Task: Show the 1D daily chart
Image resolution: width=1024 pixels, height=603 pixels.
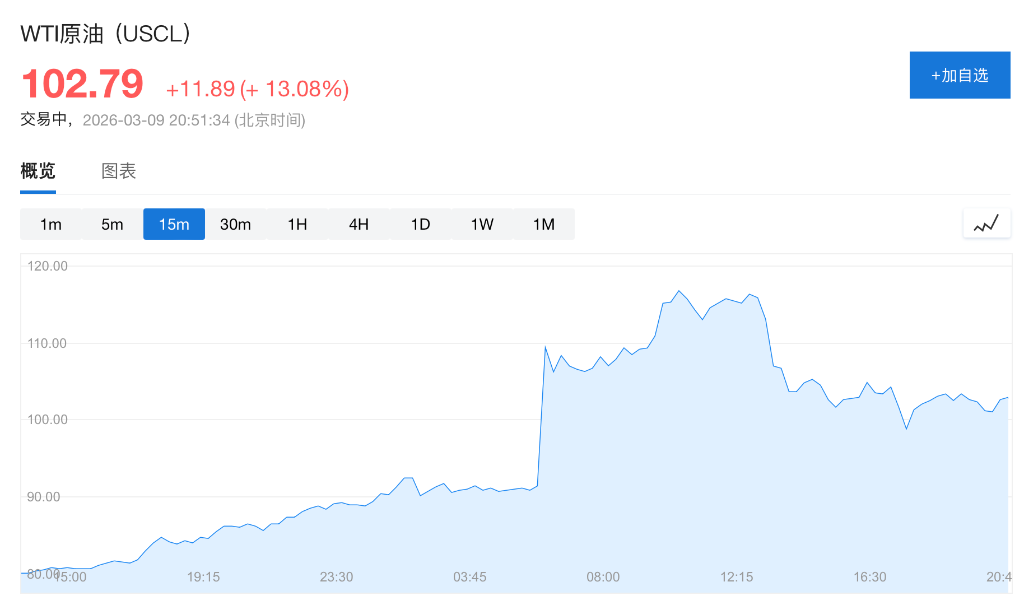Action: [x=420, y=224]
